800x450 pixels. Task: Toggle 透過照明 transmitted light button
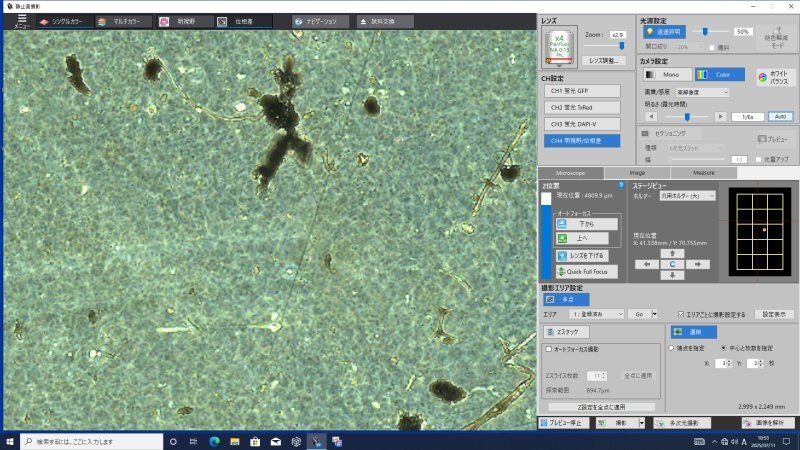[x=664, y=32]
